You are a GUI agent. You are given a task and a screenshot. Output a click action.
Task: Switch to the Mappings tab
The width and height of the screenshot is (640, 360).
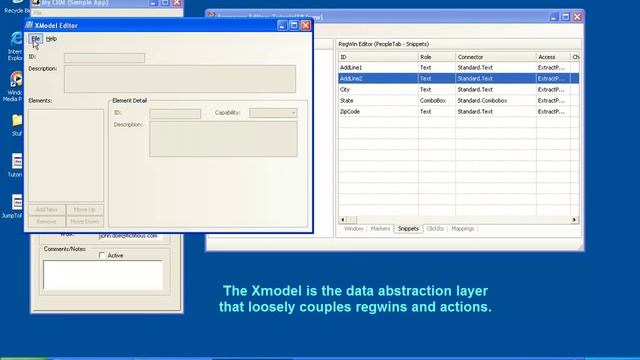tap(463, 229)
